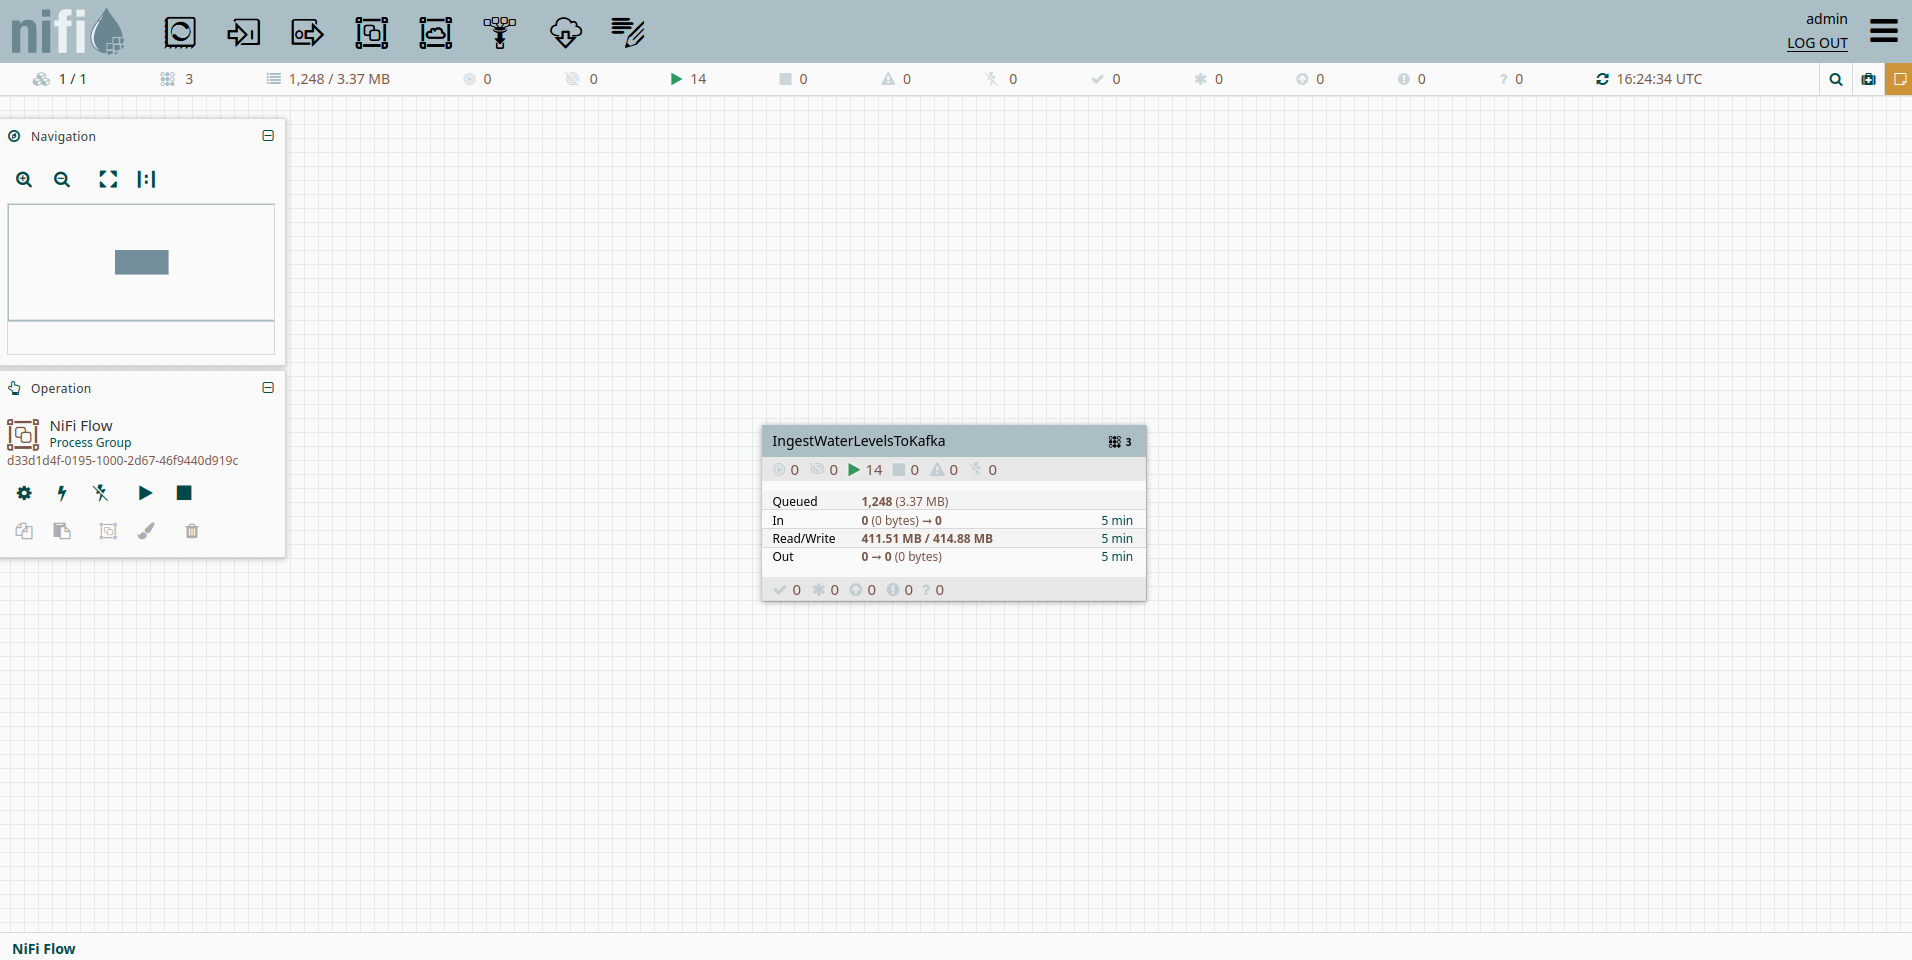Select the Input Port toolbar icon
Image resolution: width=1912 pixels, height=960 pixels.
click(243, 33)
